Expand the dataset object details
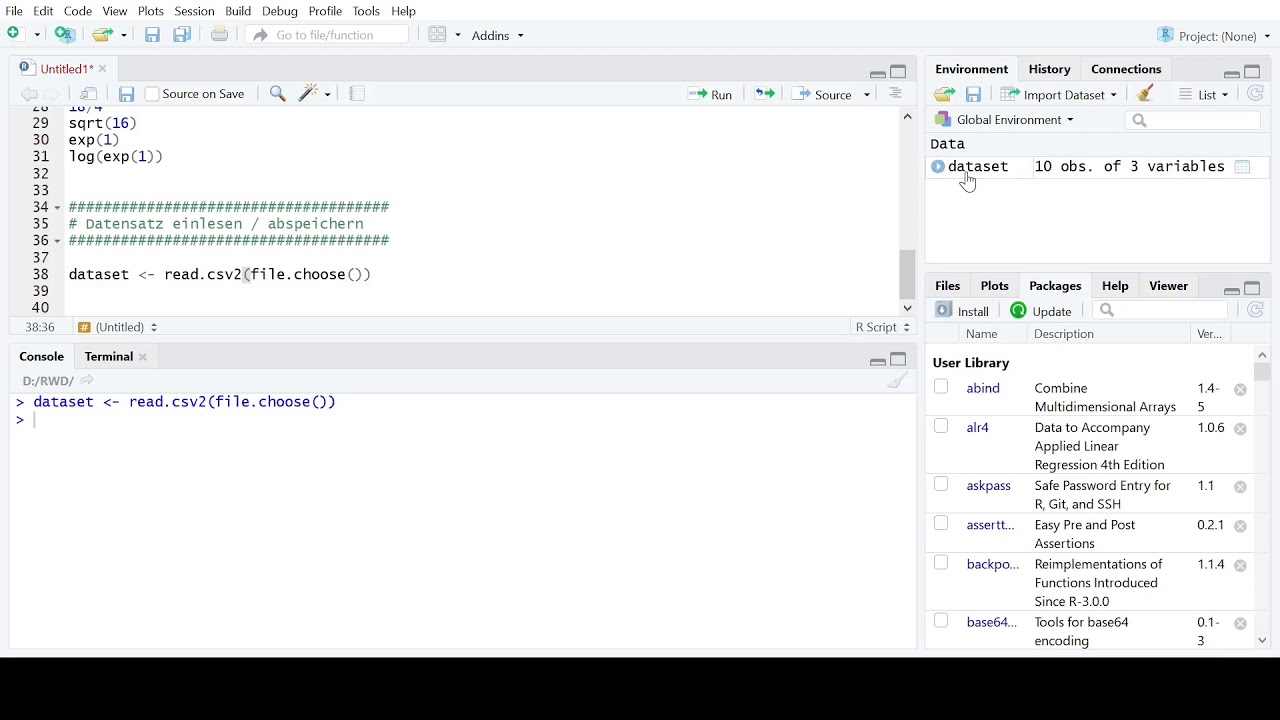Viewport: 1280px width, 720px height. point(938,167)
